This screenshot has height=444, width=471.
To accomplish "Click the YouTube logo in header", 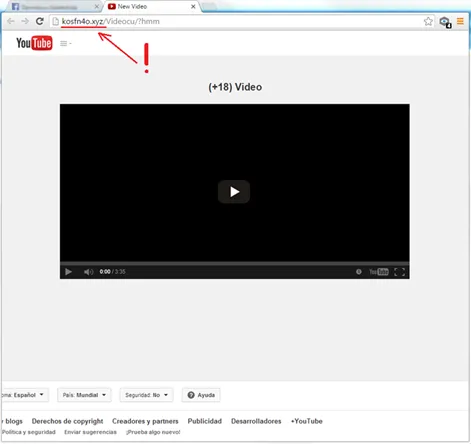I will point(34,43).
